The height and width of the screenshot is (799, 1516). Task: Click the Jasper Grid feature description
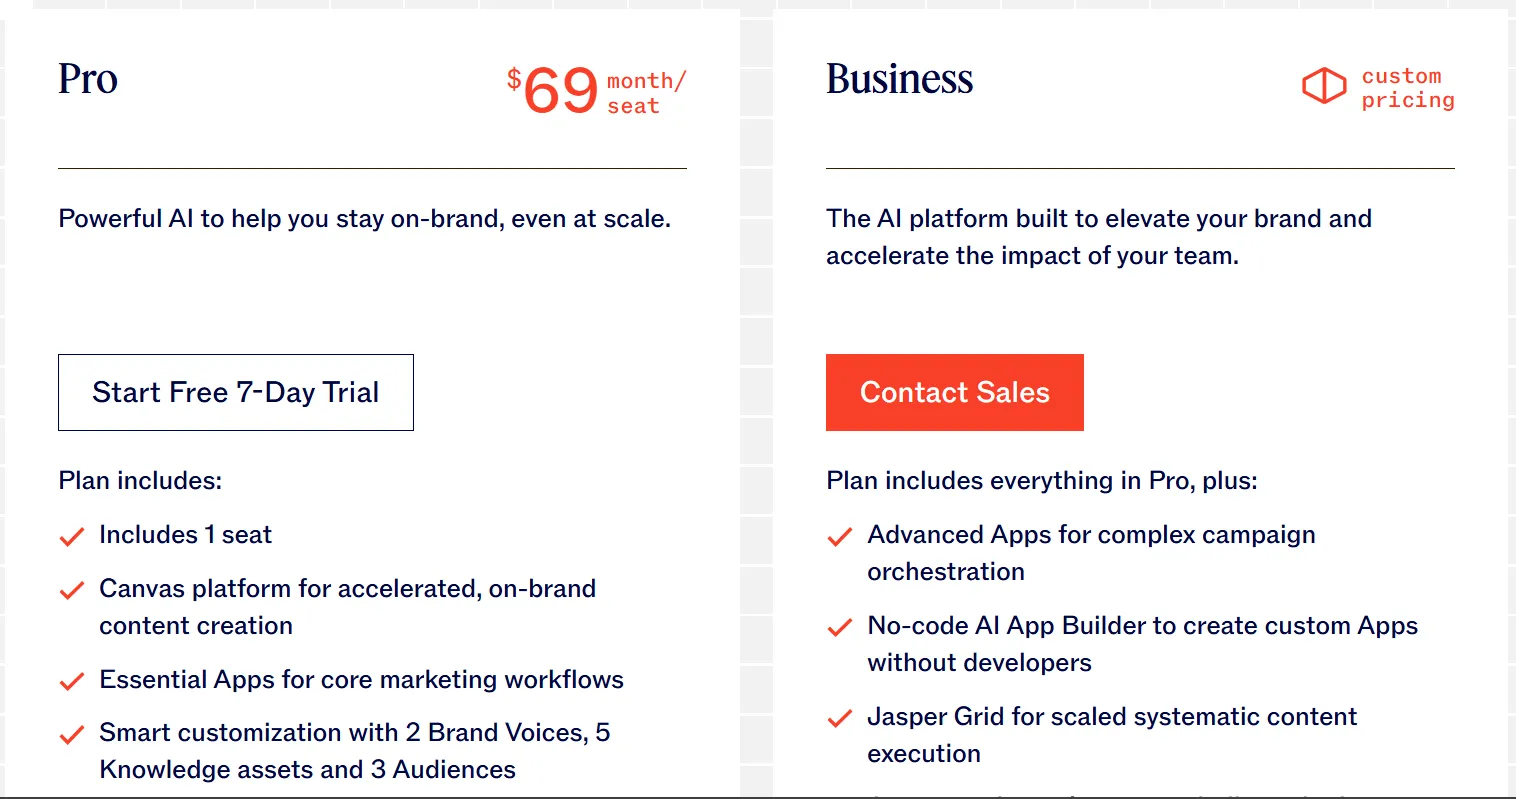point(1111,734)
